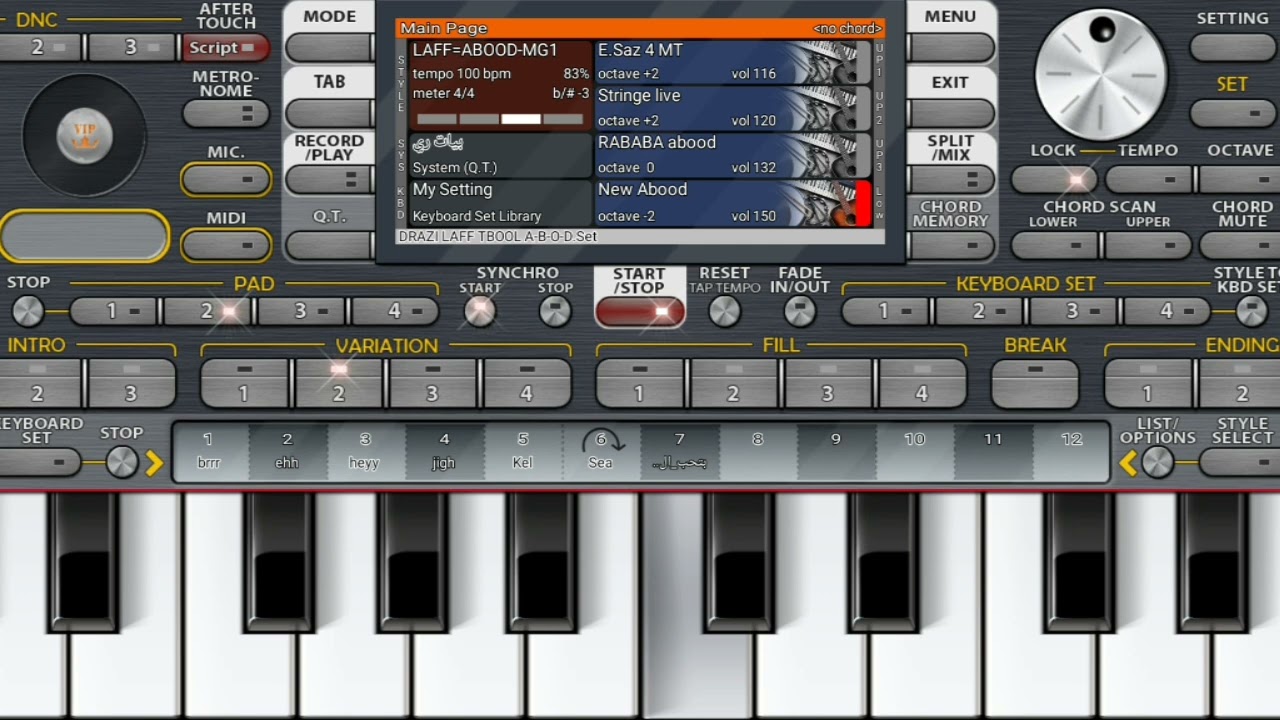Toggle the TEMPO button
The height and width of the screenshot is (720, 1280).
pyautogui.click(x=1148, y=180)
